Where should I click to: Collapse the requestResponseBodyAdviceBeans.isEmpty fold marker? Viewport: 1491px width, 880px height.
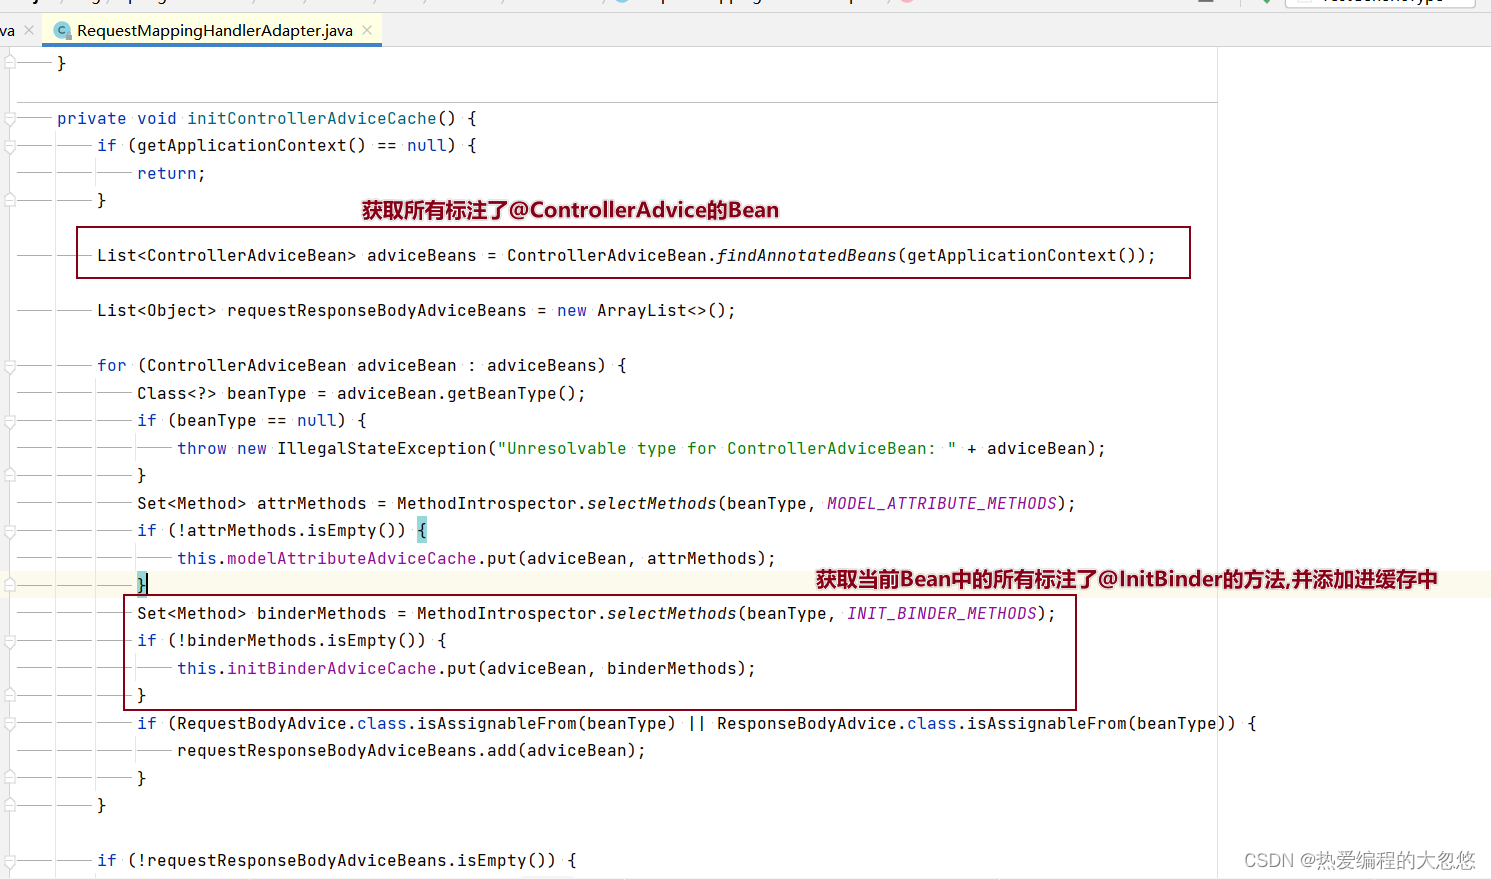9,861
